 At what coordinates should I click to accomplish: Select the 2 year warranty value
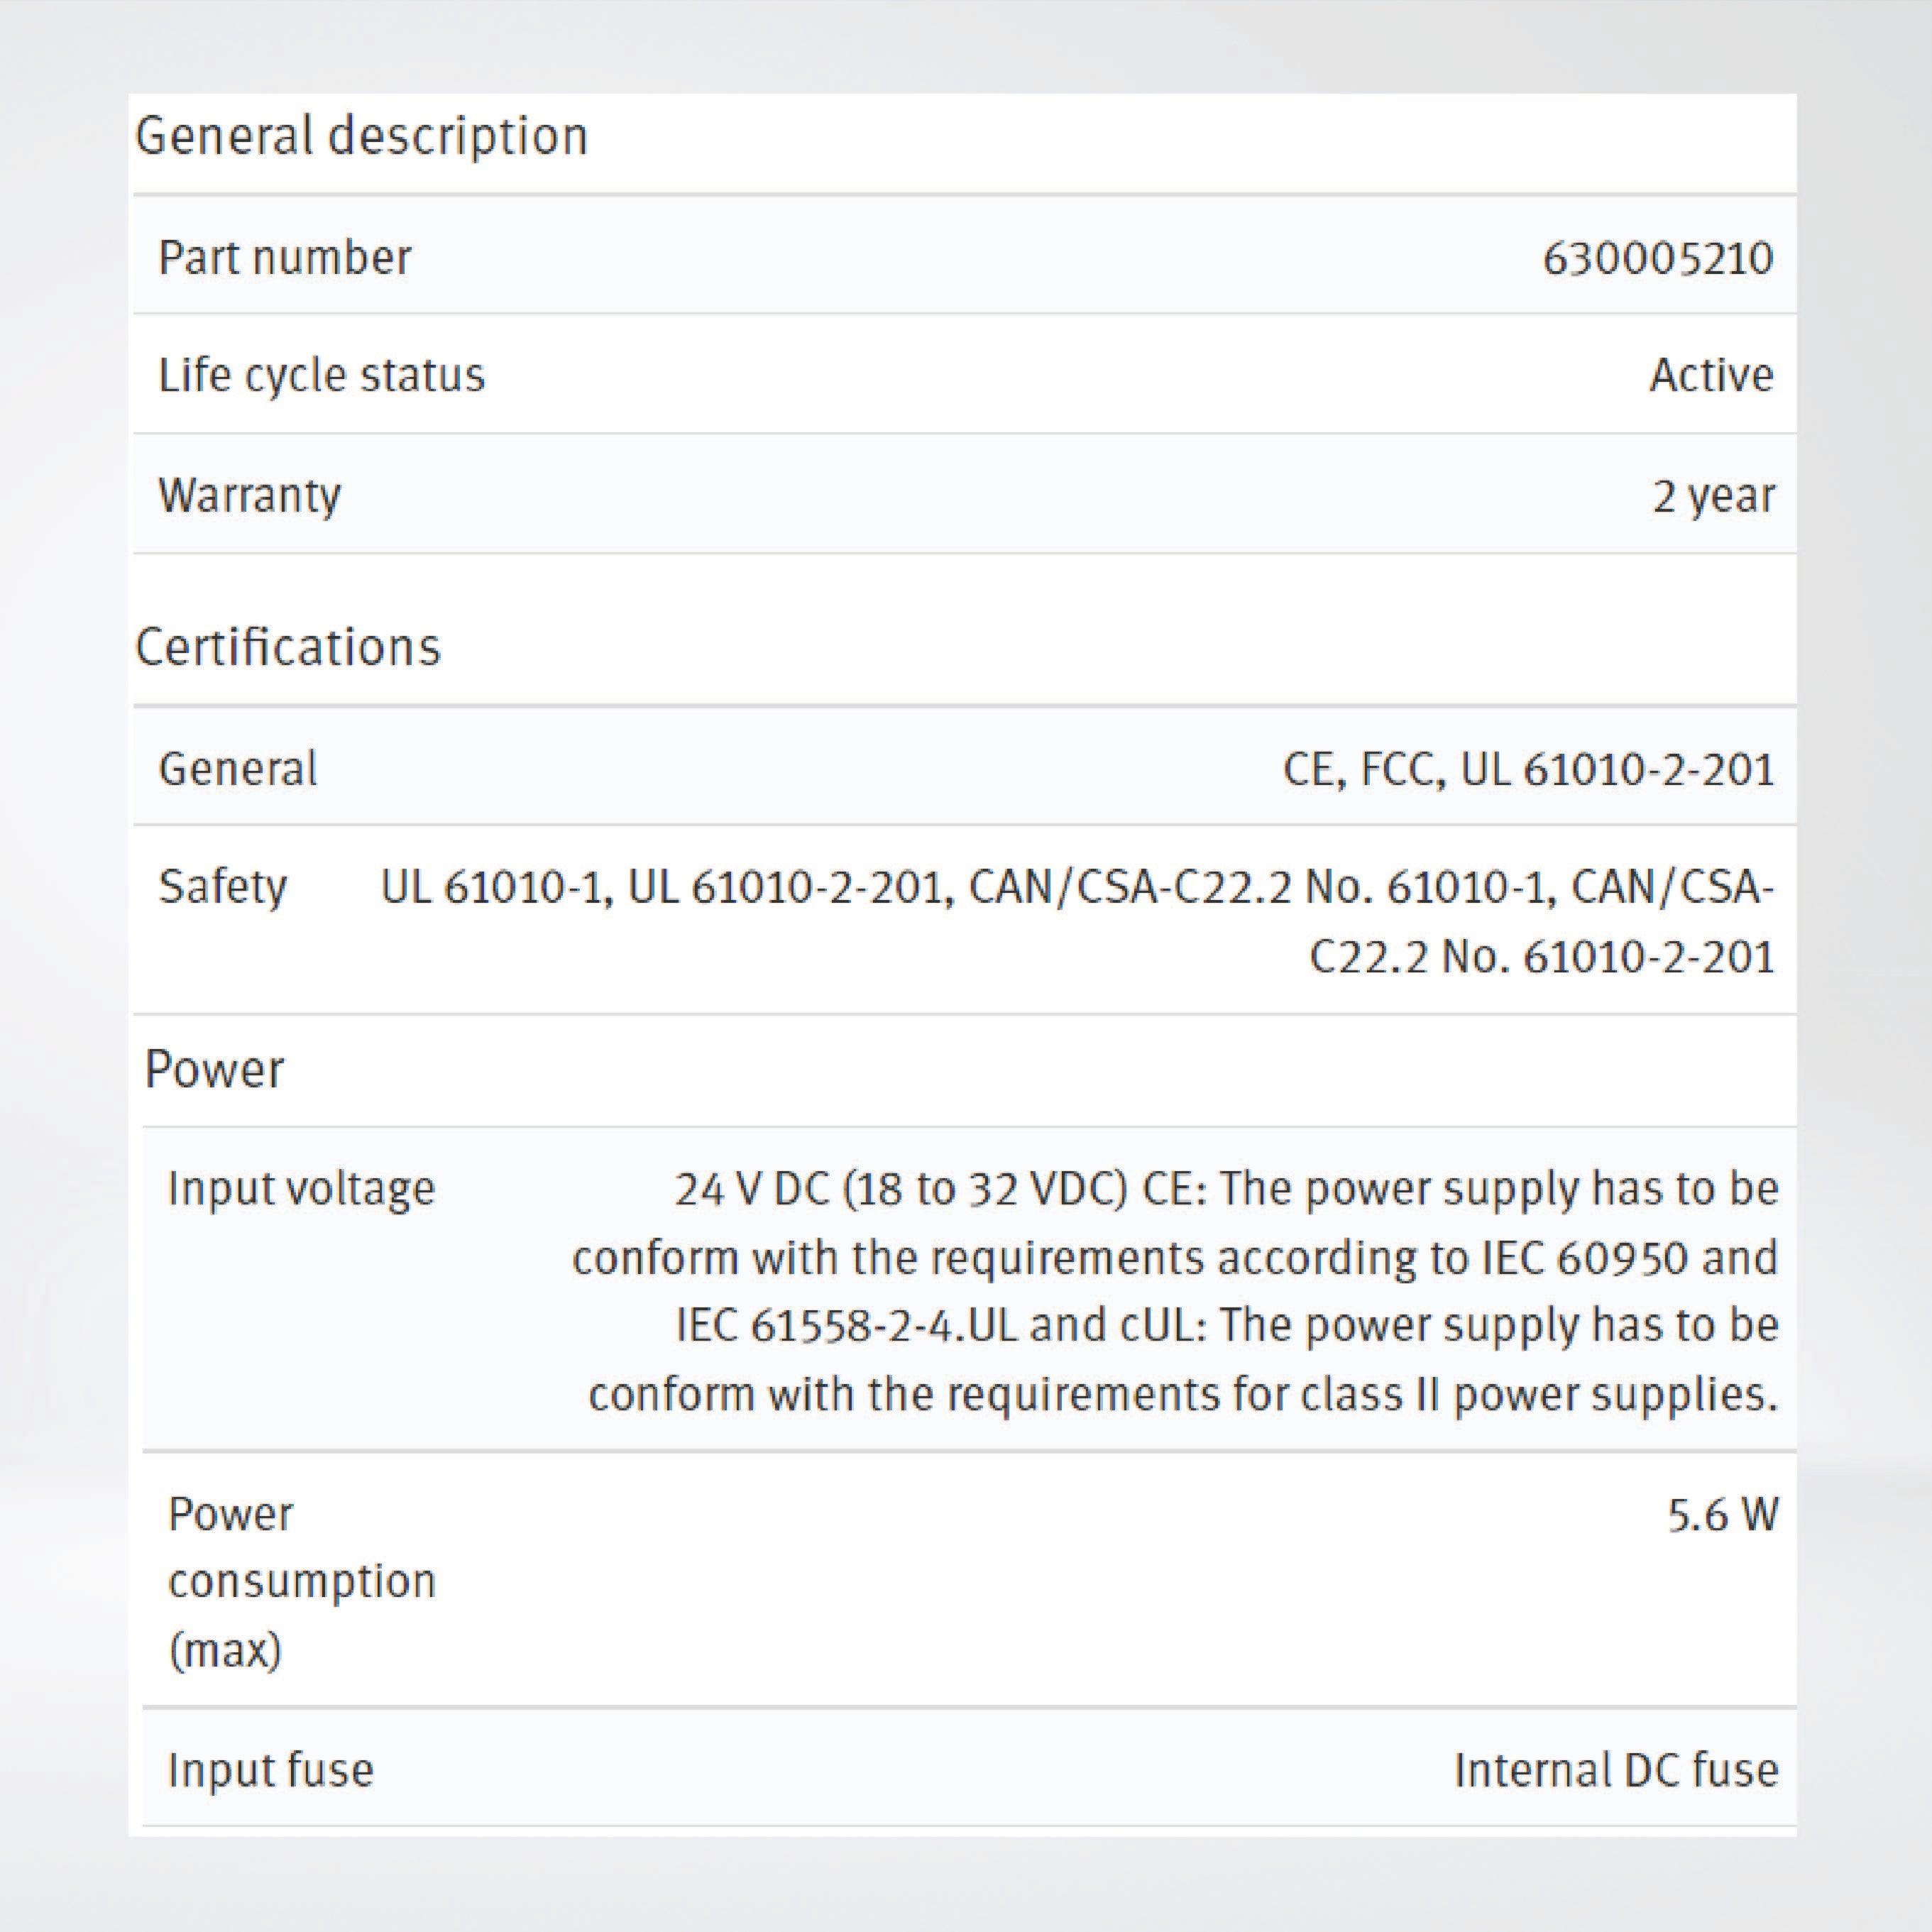coord(1713,496)
